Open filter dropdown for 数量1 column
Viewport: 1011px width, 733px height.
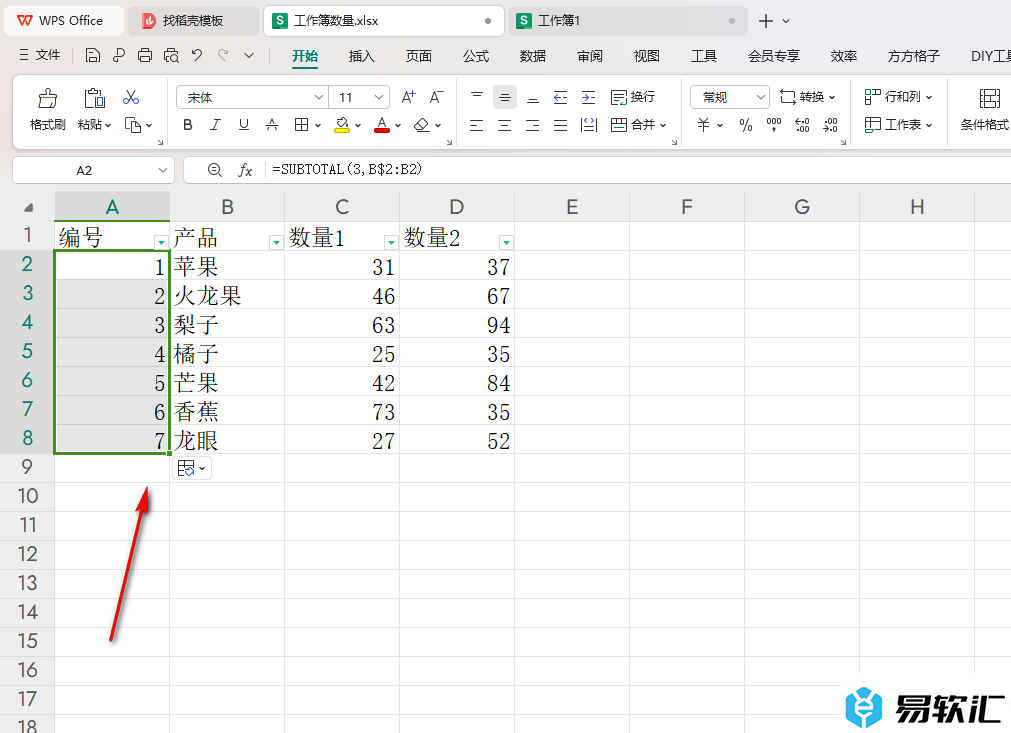(391, 242)
